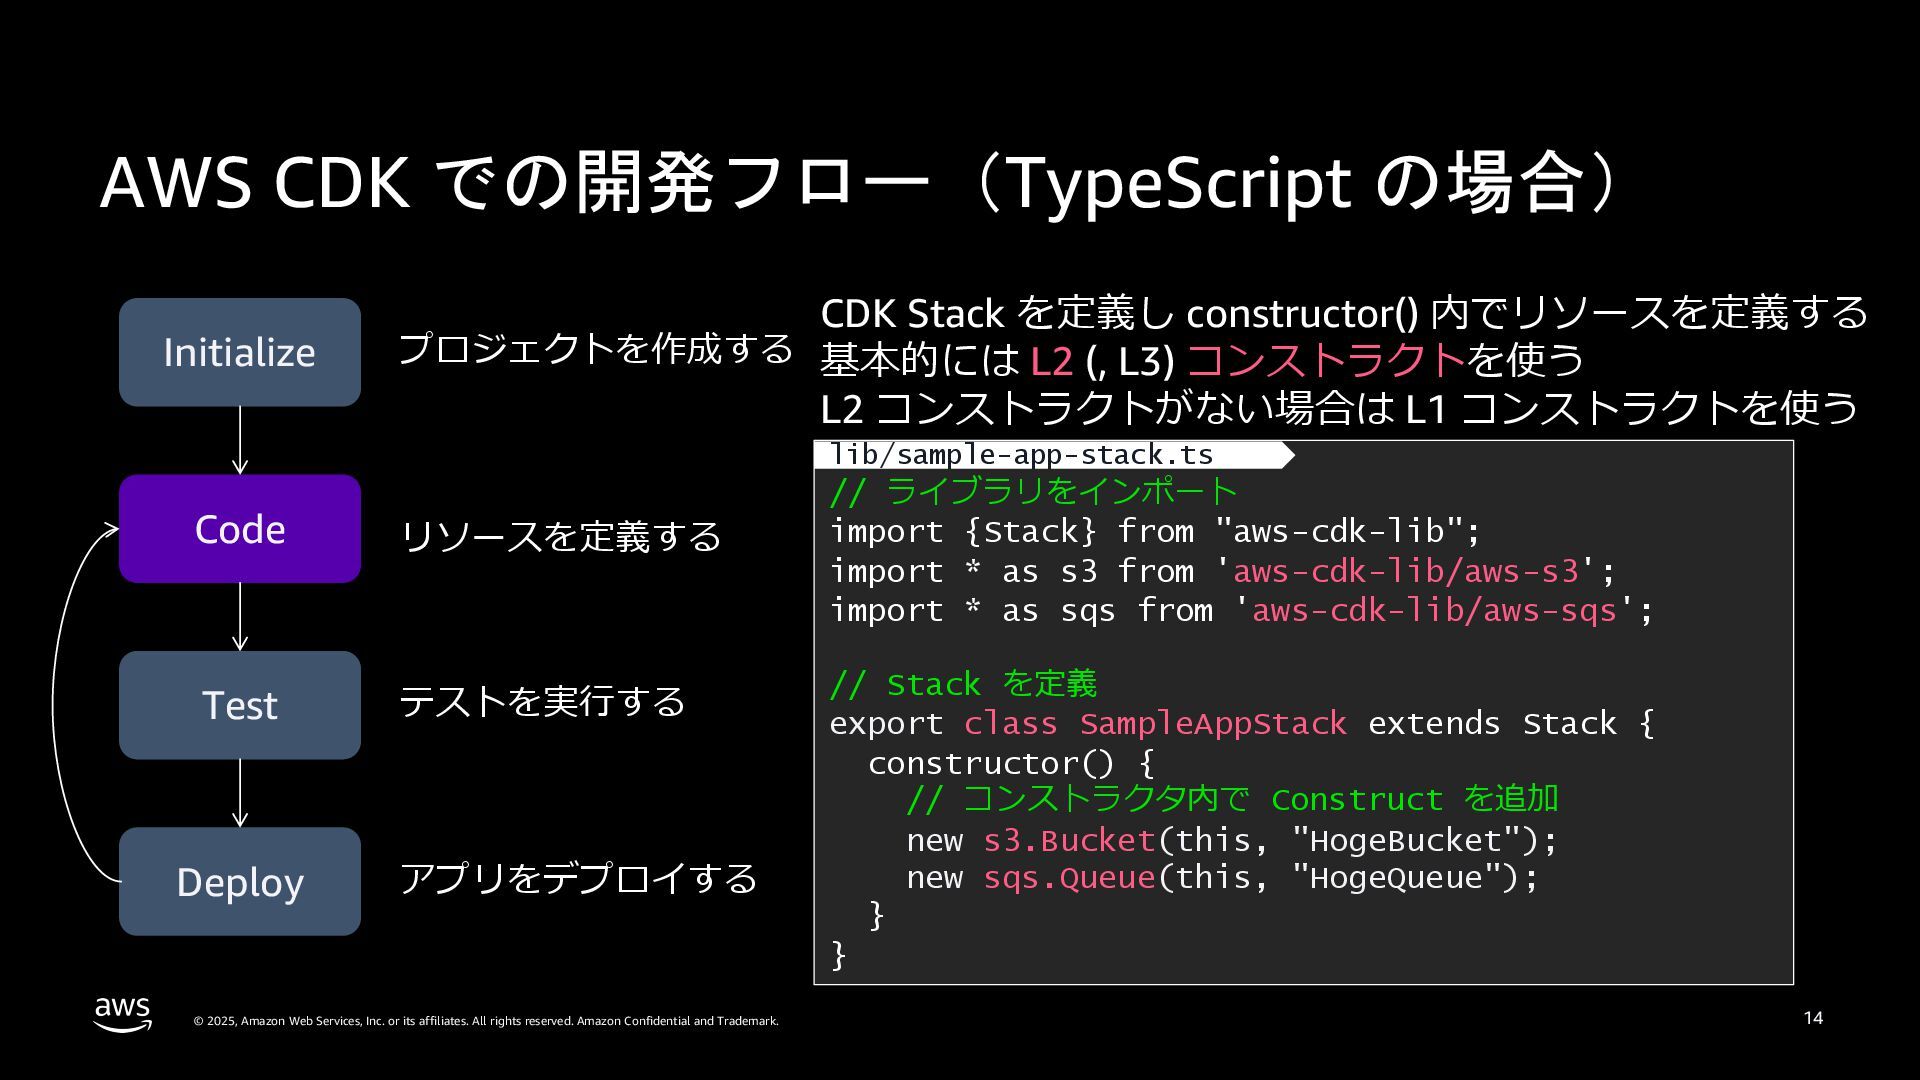Click the text アプリをデプロイする
Screen dimensions: 1920x1080
point(579,878)
